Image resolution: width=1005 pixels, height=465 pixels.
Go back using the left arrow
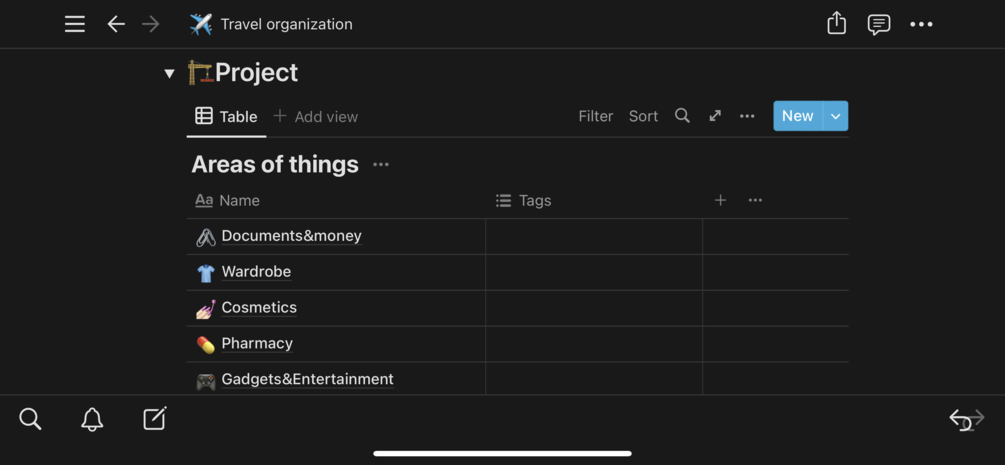(x=116, y=24)
